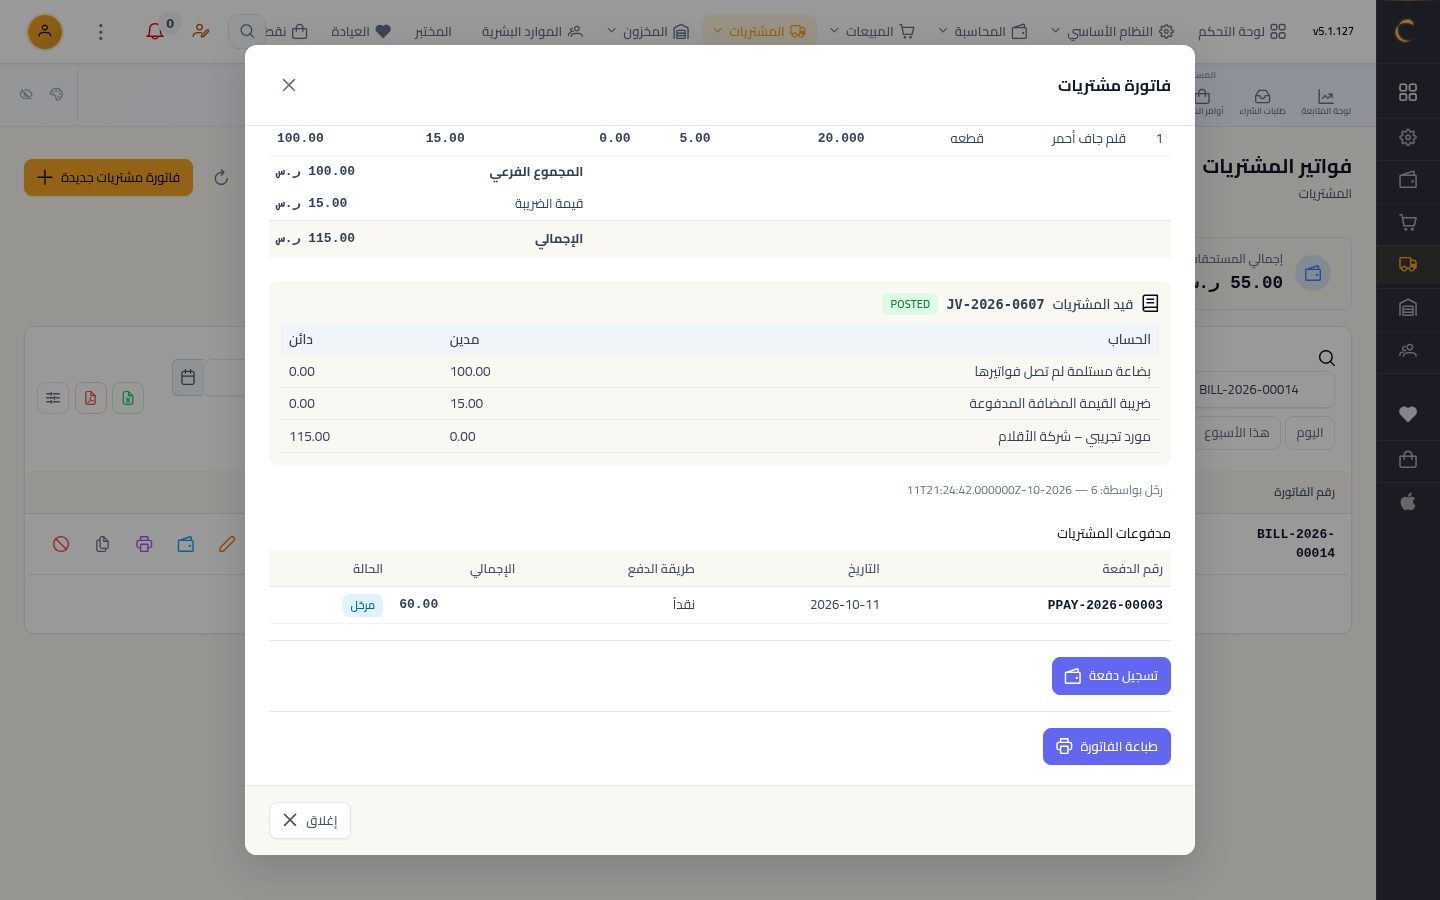Open the calendar date picker icon
This screenshot has width=1440, height=900.
pos(188,377)
